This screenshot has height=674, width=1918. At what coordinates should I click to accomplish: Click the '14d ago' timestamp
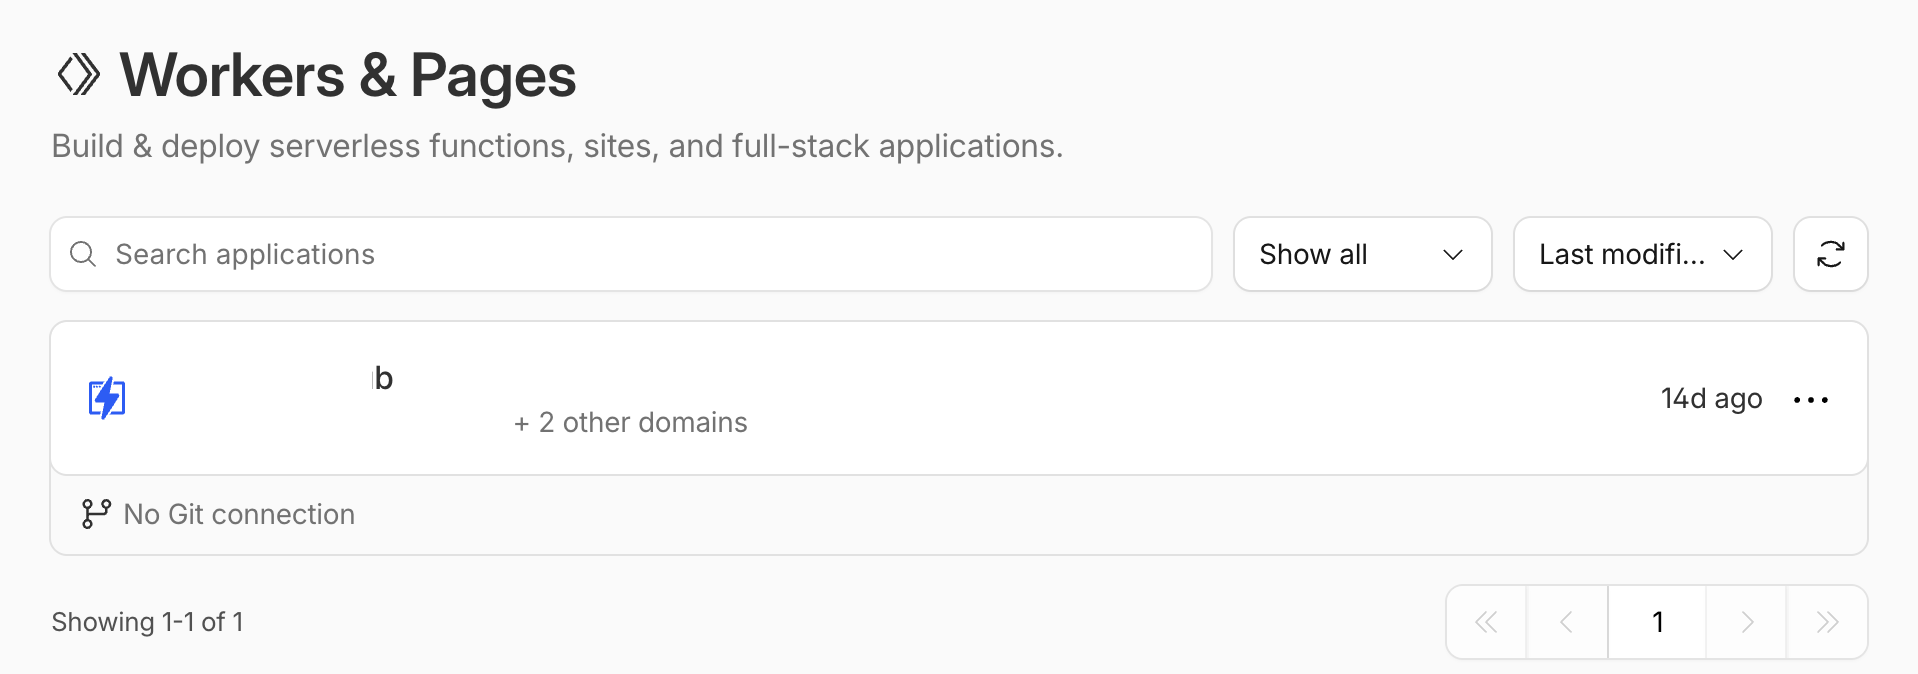pyautogui.click(x=1711, y=399)
